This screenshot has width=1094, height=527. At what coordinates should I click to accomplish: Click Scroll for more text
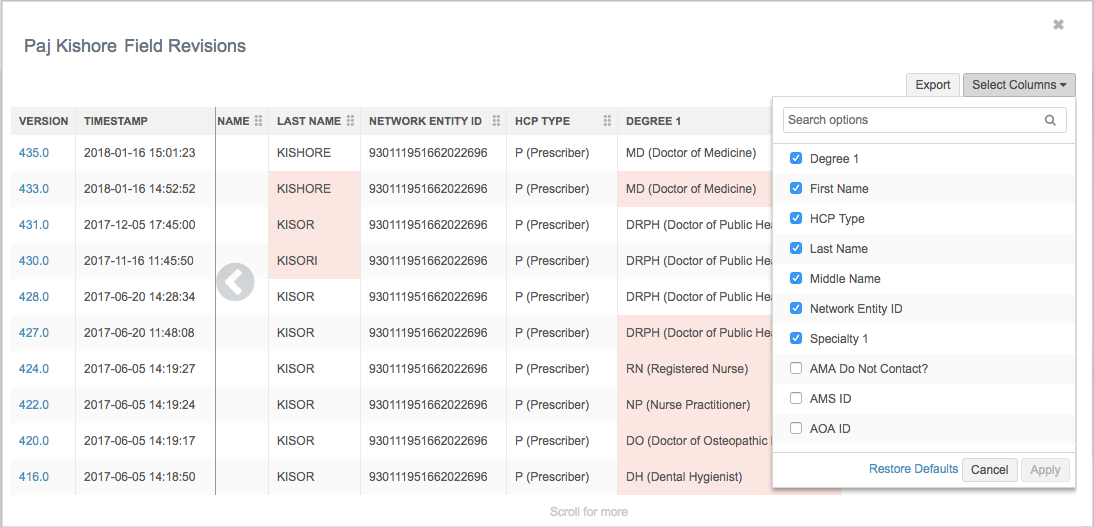588,512
